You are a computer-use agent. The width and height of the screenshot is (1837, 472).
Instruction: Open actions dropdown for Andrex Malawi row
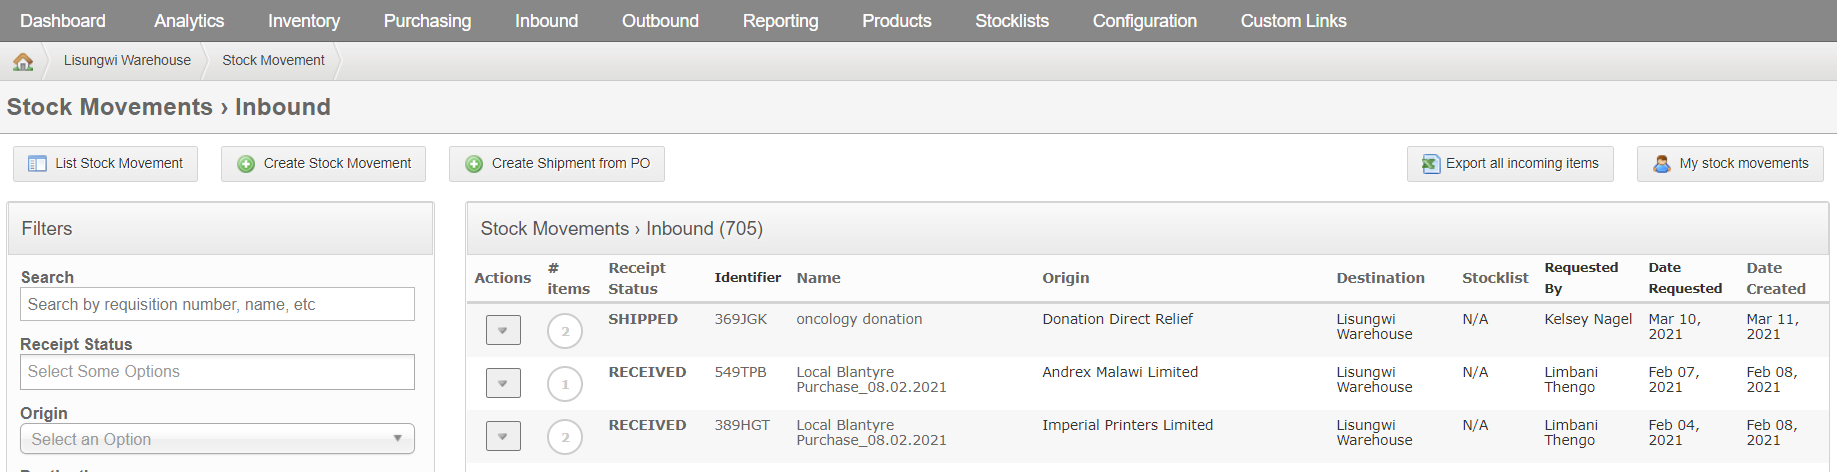coord(503,383)
